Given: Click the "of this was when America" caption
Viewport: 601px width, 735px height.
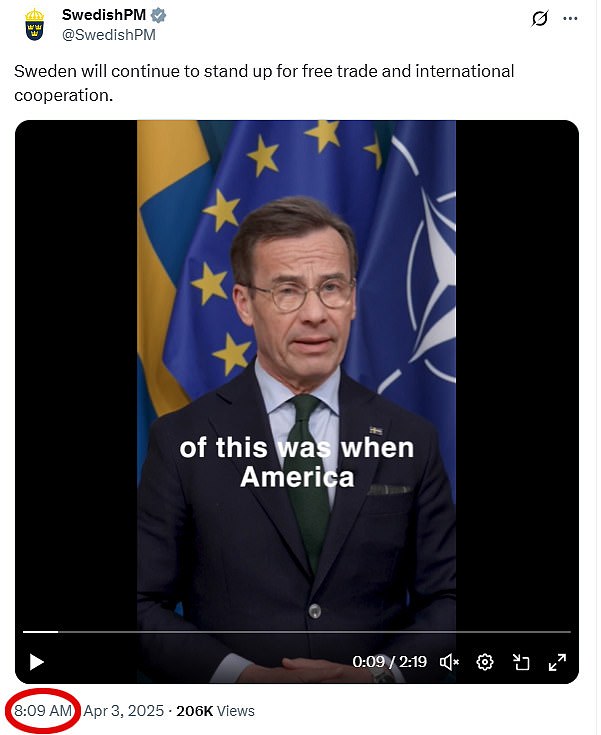Looking at the screenshot, I should (x=297, y=462).
